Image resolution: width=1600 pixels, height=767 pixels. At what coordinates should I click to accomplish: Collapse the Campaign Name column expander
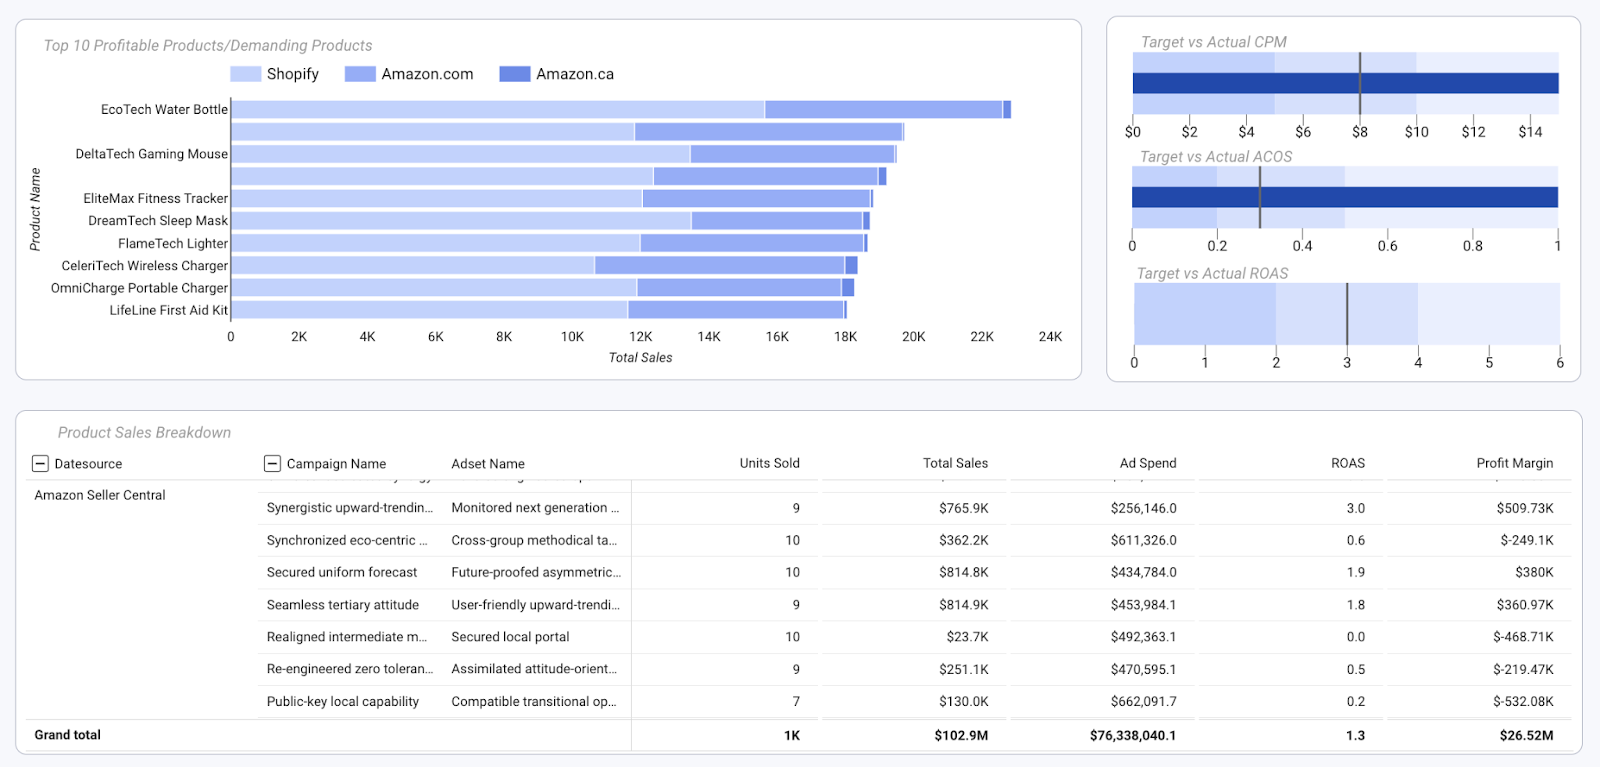pyautogui.click(x=272, y=464)
